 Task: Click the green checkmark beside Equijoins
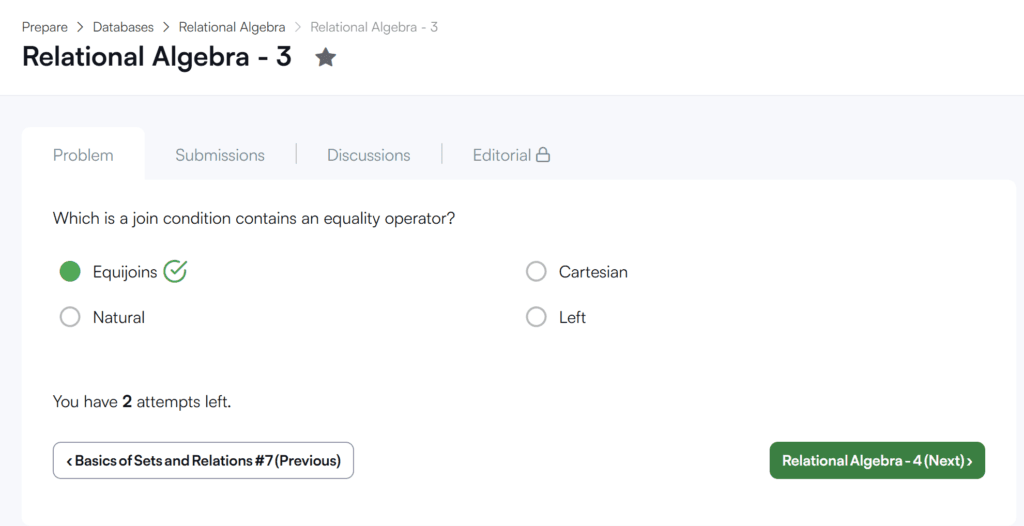[x=175, y=271]
